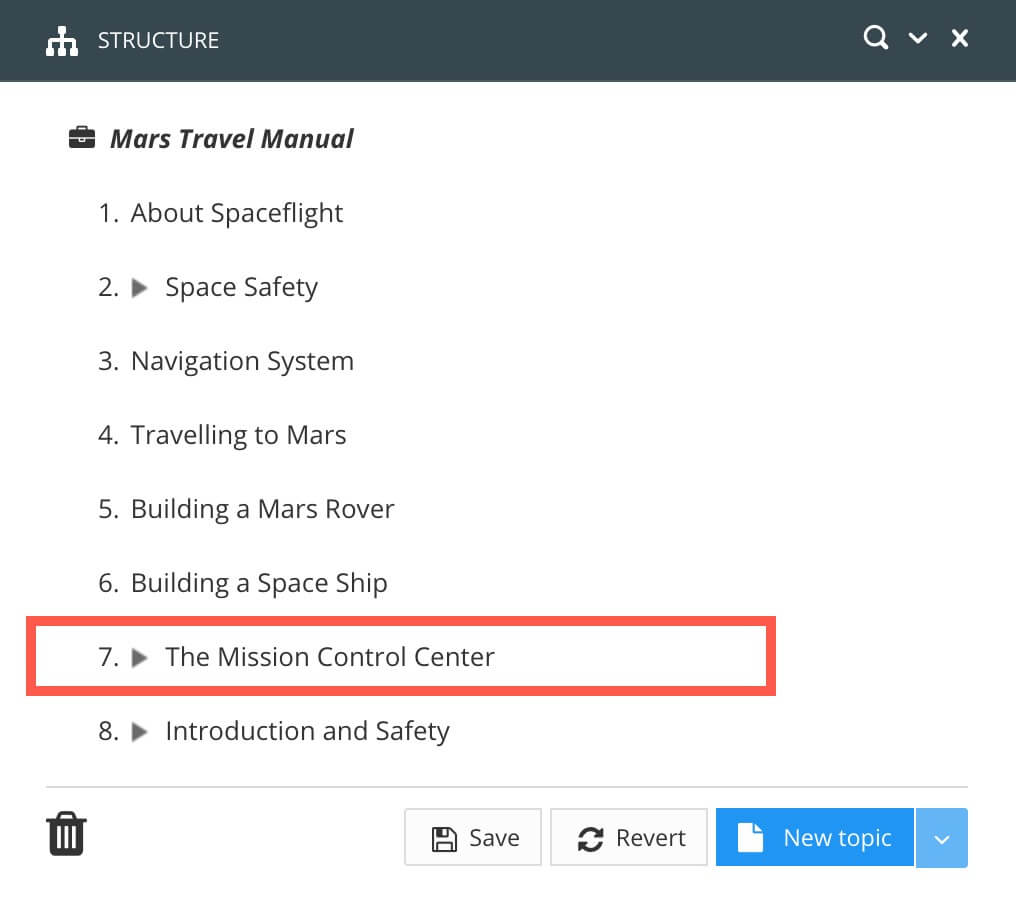Viewport: 1016px width, 898px height.
Task: Expand the Space Safety topic
Action: 140,288
